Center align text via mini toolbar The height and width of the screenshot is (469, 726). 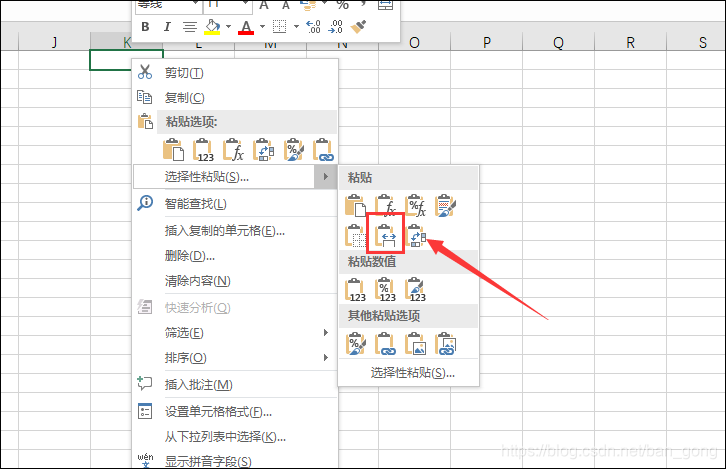189,27
